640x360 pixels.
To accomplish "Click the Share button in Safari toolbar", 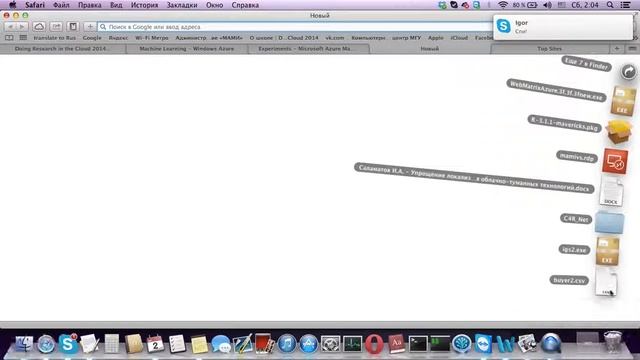I will [x=56, y=27].
